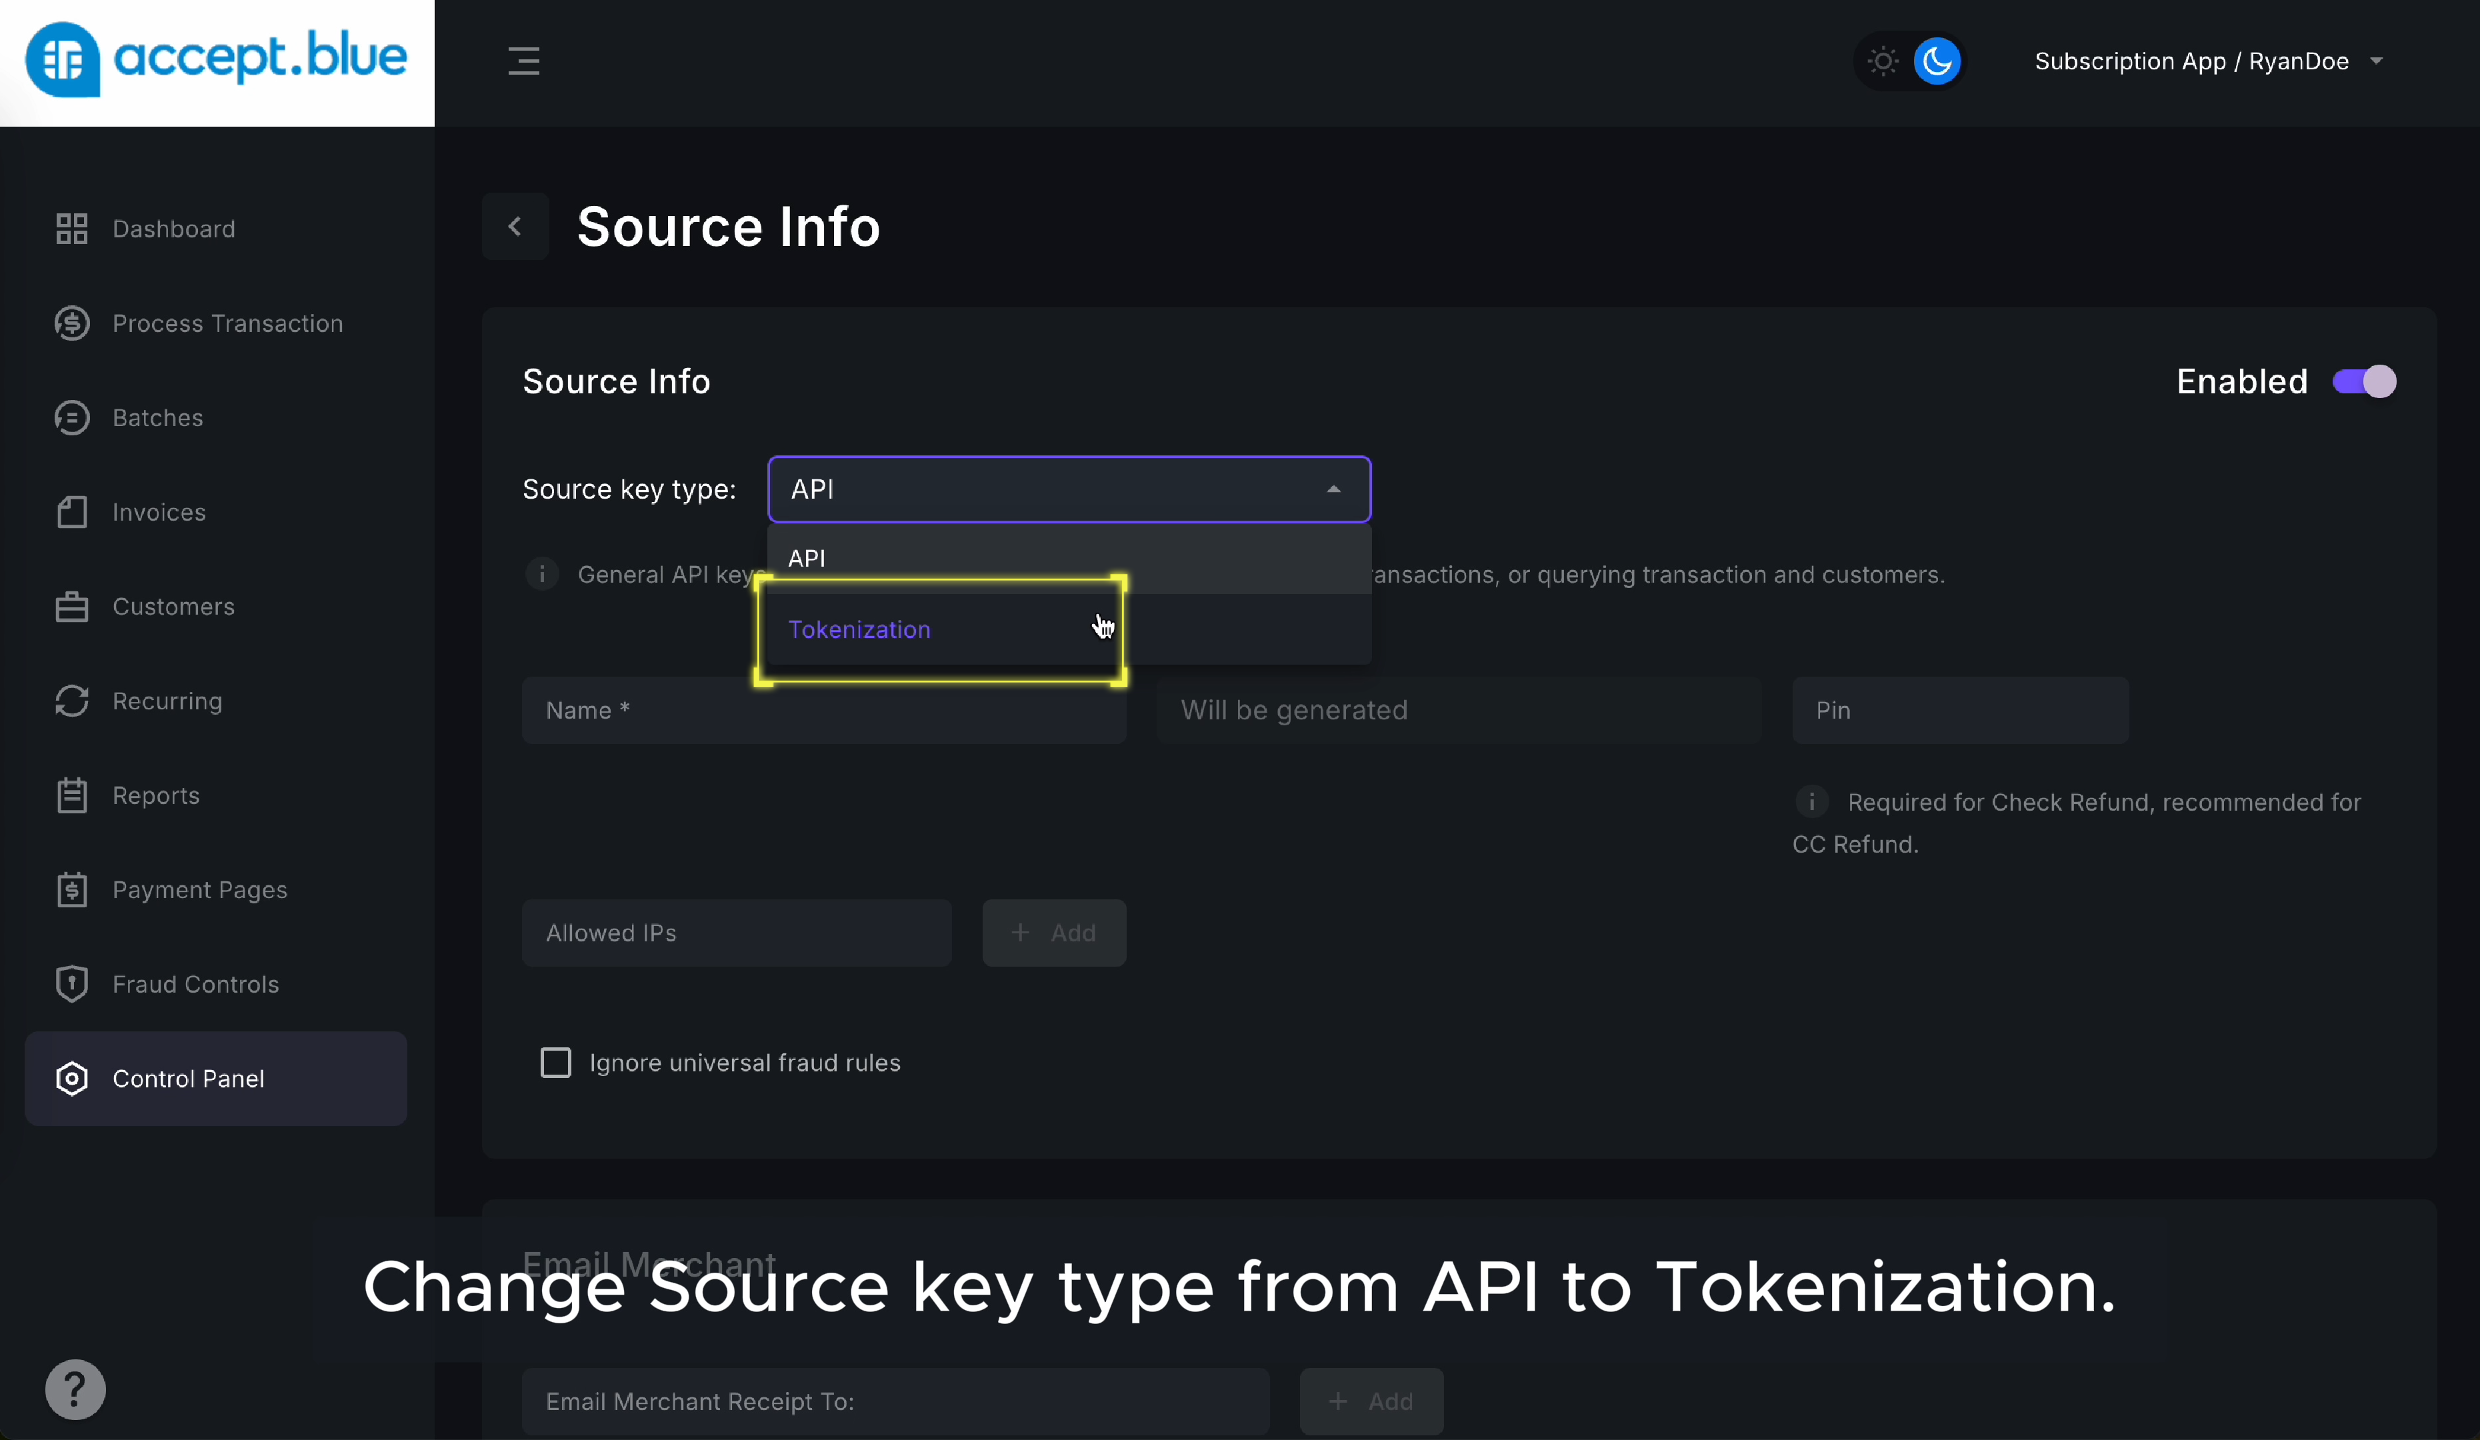Select Tokenization from the dropdown list
The height and width of the screenshot is (1440, 2480).
(x=861, y=629)
